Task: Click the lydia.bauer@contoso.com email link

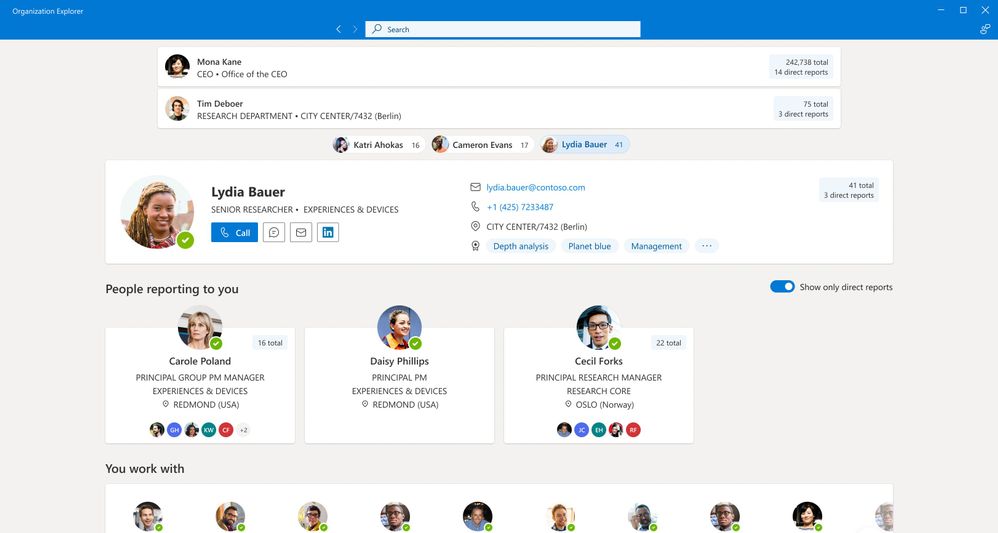Action: 535,187
